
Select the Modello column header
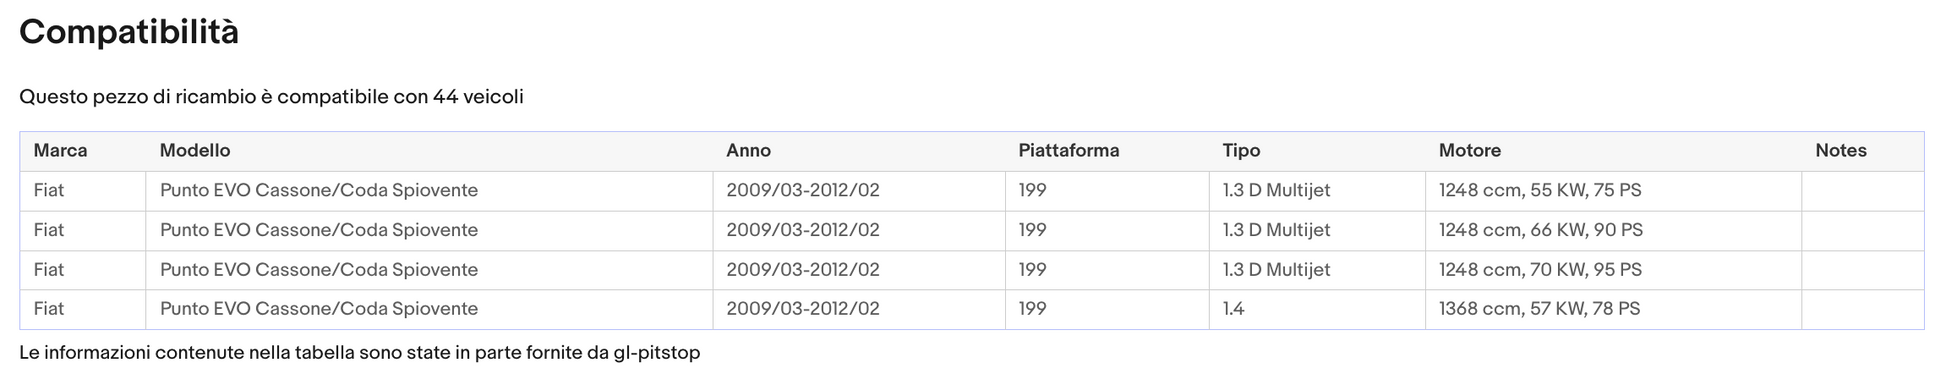tap(195, 151)
